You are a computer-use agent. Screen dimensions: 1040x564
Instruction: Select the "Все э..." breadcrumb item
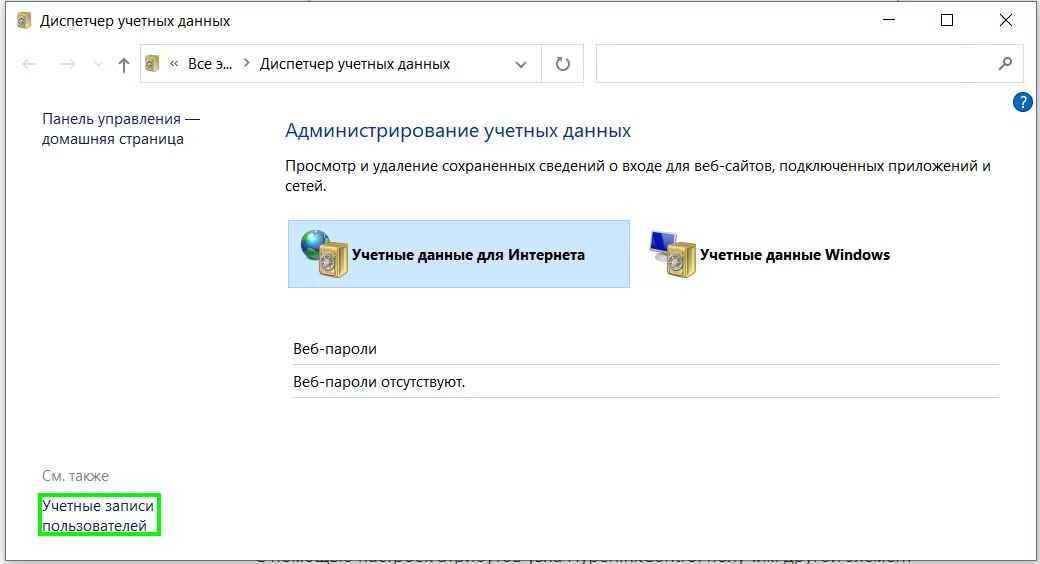tap(210, 64)
